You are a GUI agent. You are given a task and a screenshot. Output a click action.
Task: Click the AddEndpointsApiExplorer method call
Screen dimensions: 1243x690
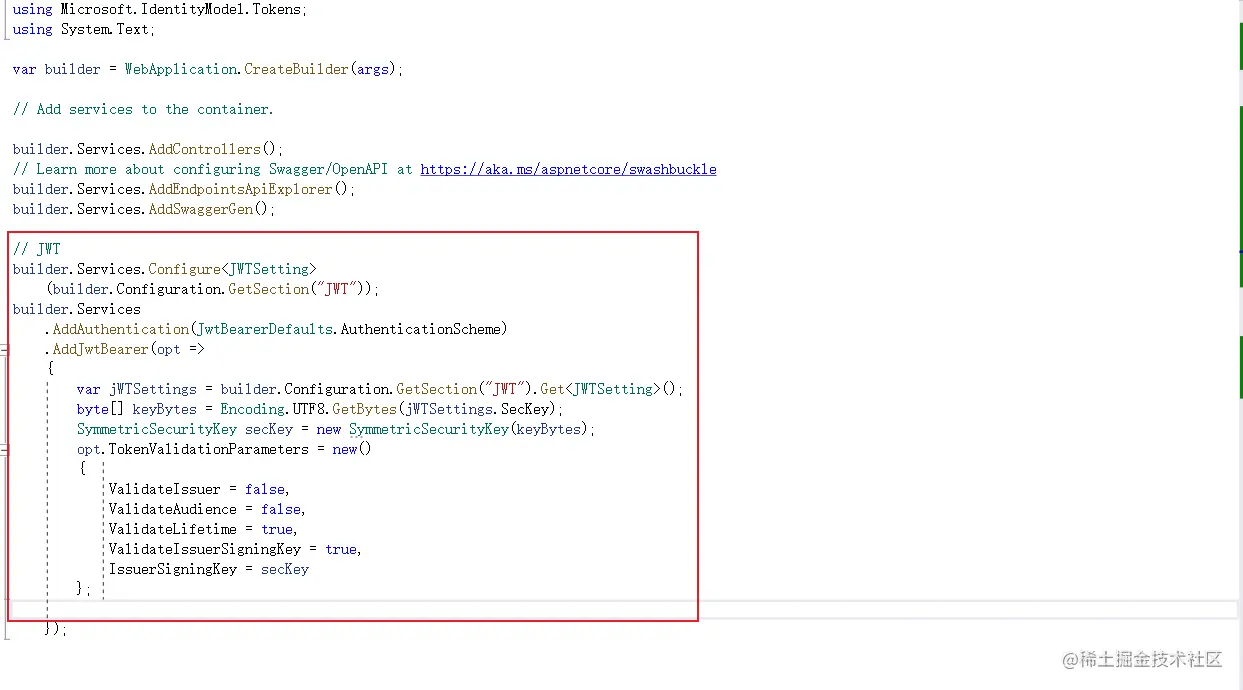click(240, 189)
